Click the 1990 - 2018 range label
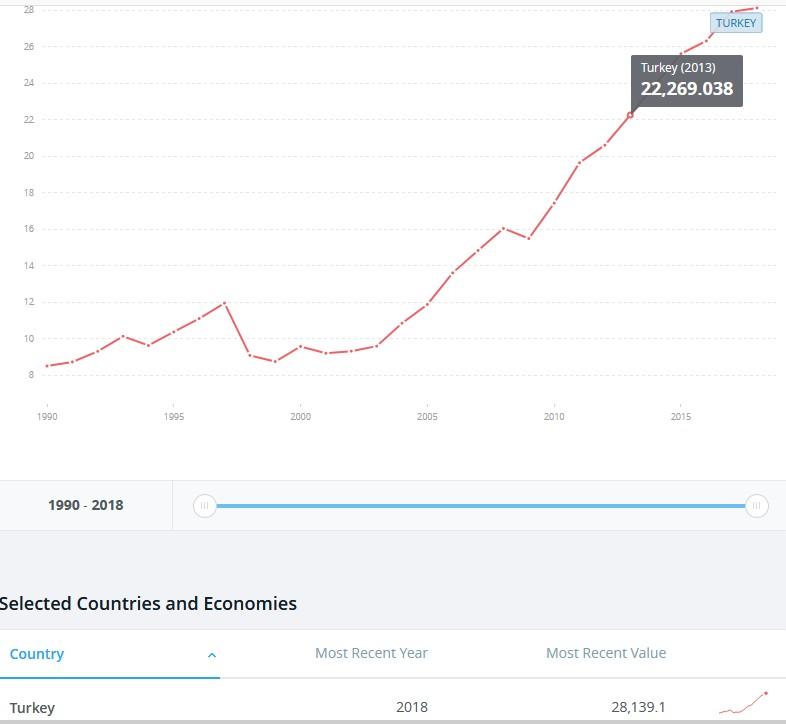Viewport: 786px width, 724px height. click(85, 505)
